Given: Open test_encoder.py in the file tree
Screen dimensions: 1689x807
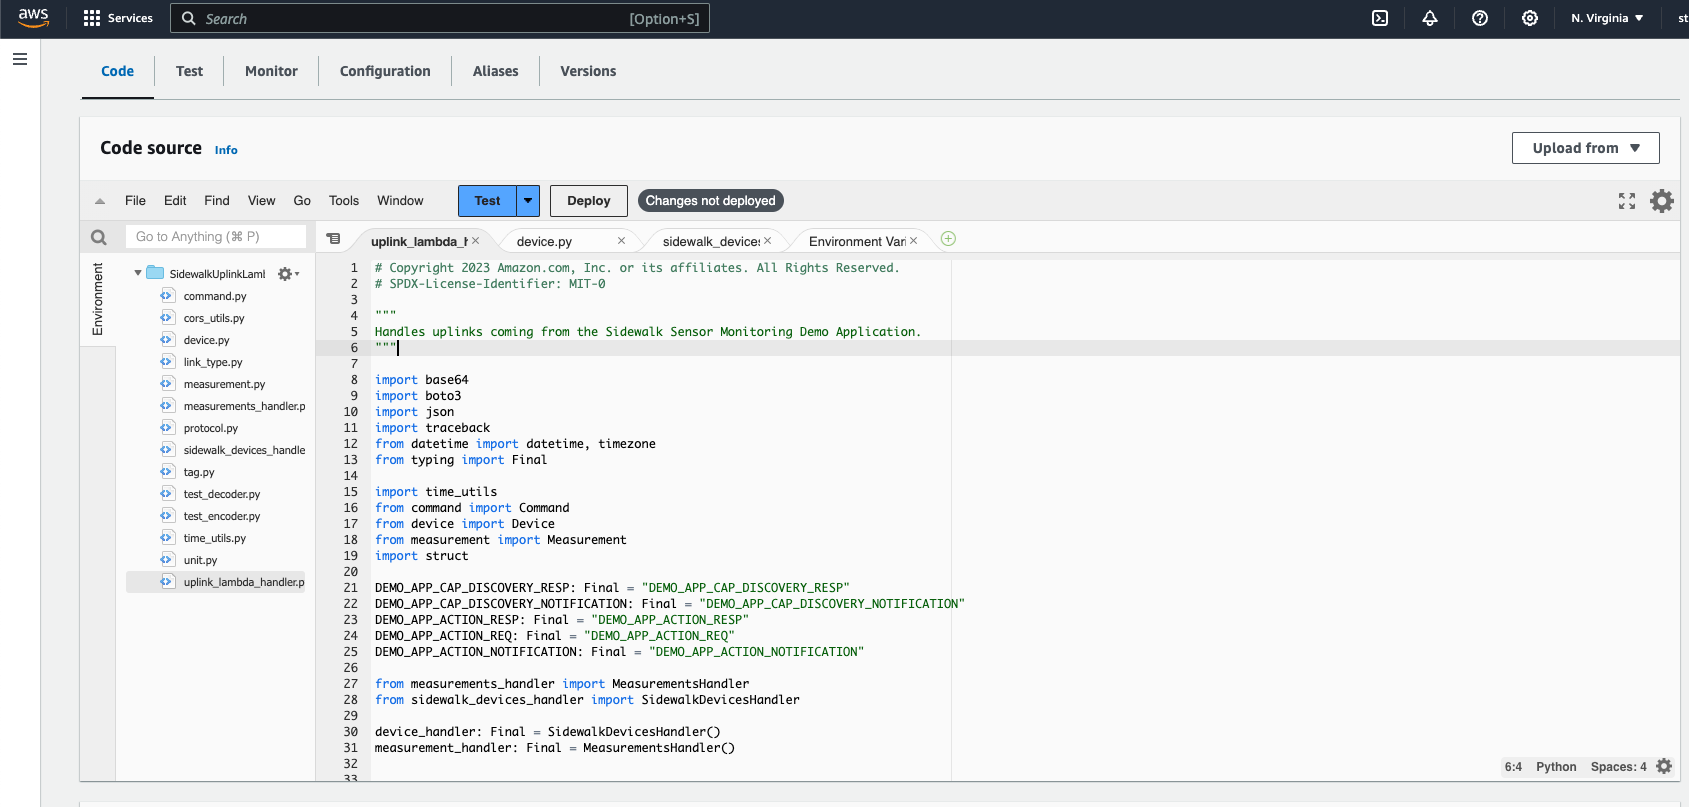Looking at the screenshot, I should pyautogui.click(x=222, y=516).
